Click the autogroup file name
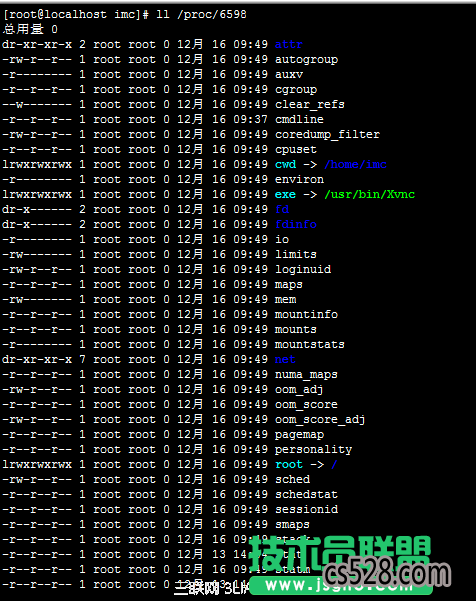476x601 pixels. coord(306,60)
